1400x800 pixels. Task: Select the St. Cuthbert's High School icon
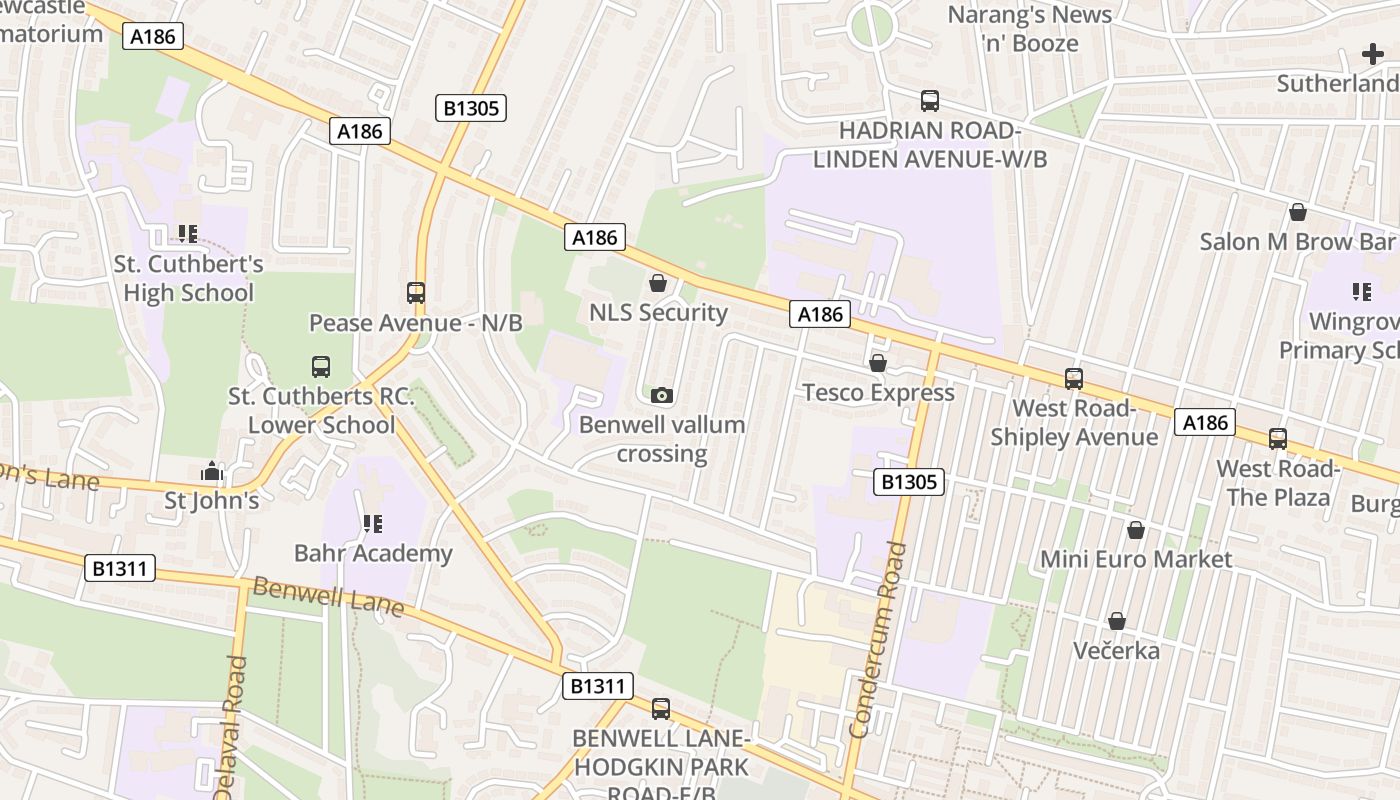pos(188,234)
